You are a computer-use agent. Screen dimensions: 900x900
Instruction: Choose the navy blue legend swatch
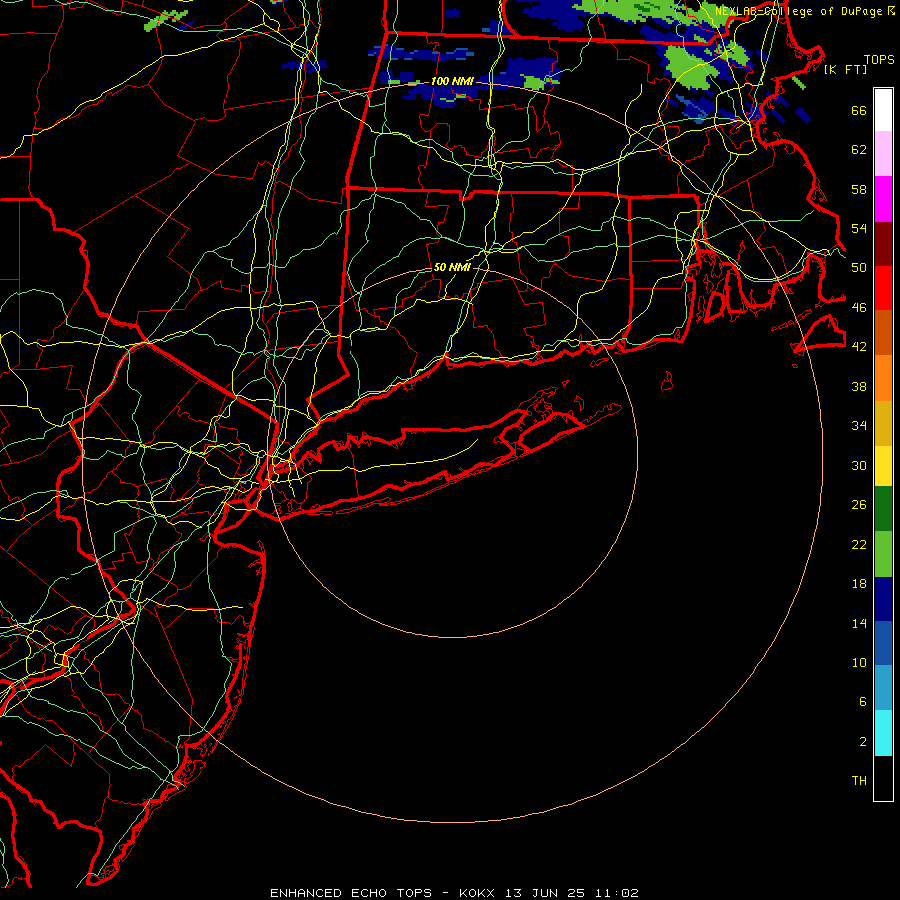tap(883, 599)
